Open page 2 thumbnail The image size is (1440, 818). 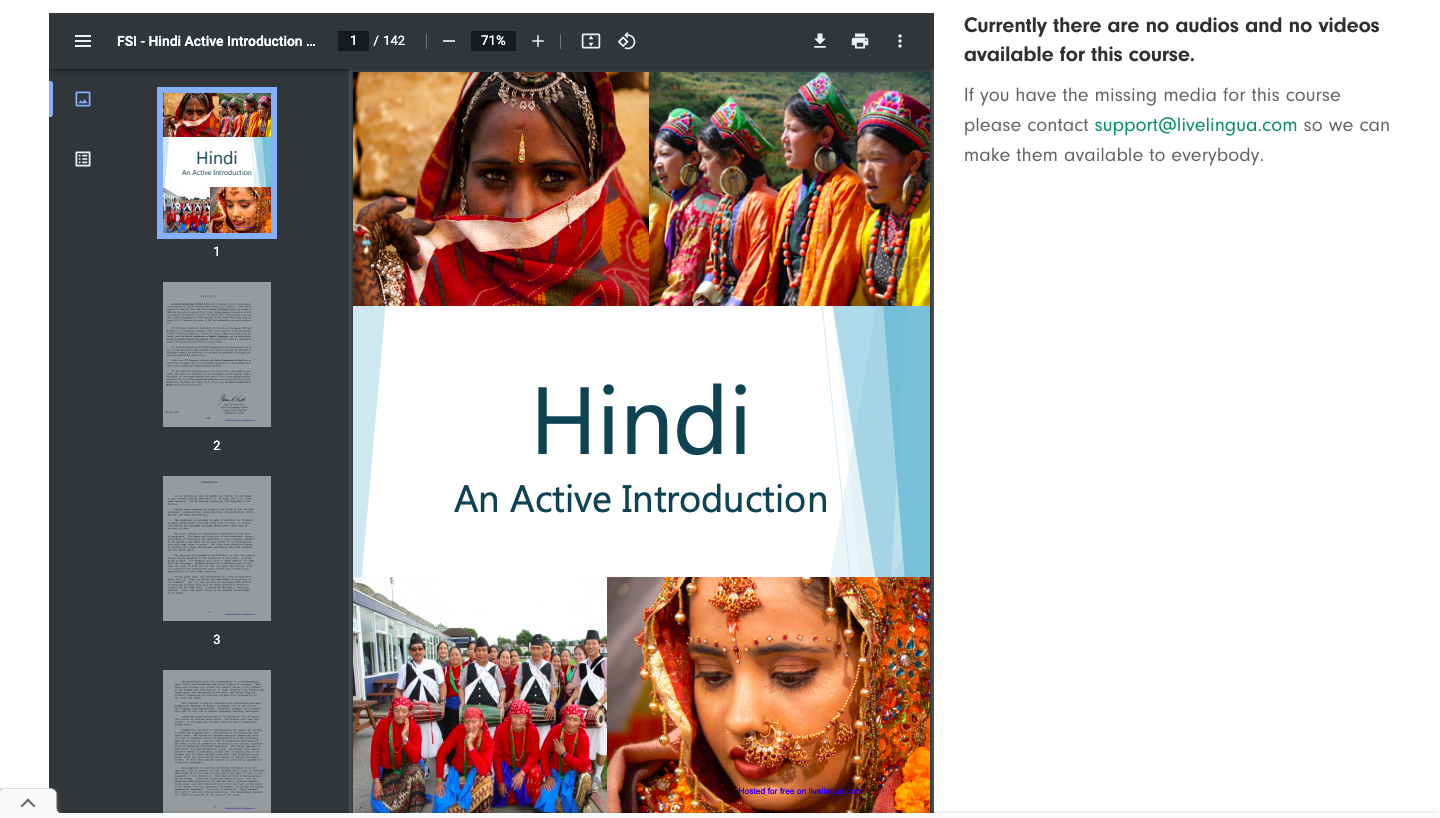[x=217, y=355]
